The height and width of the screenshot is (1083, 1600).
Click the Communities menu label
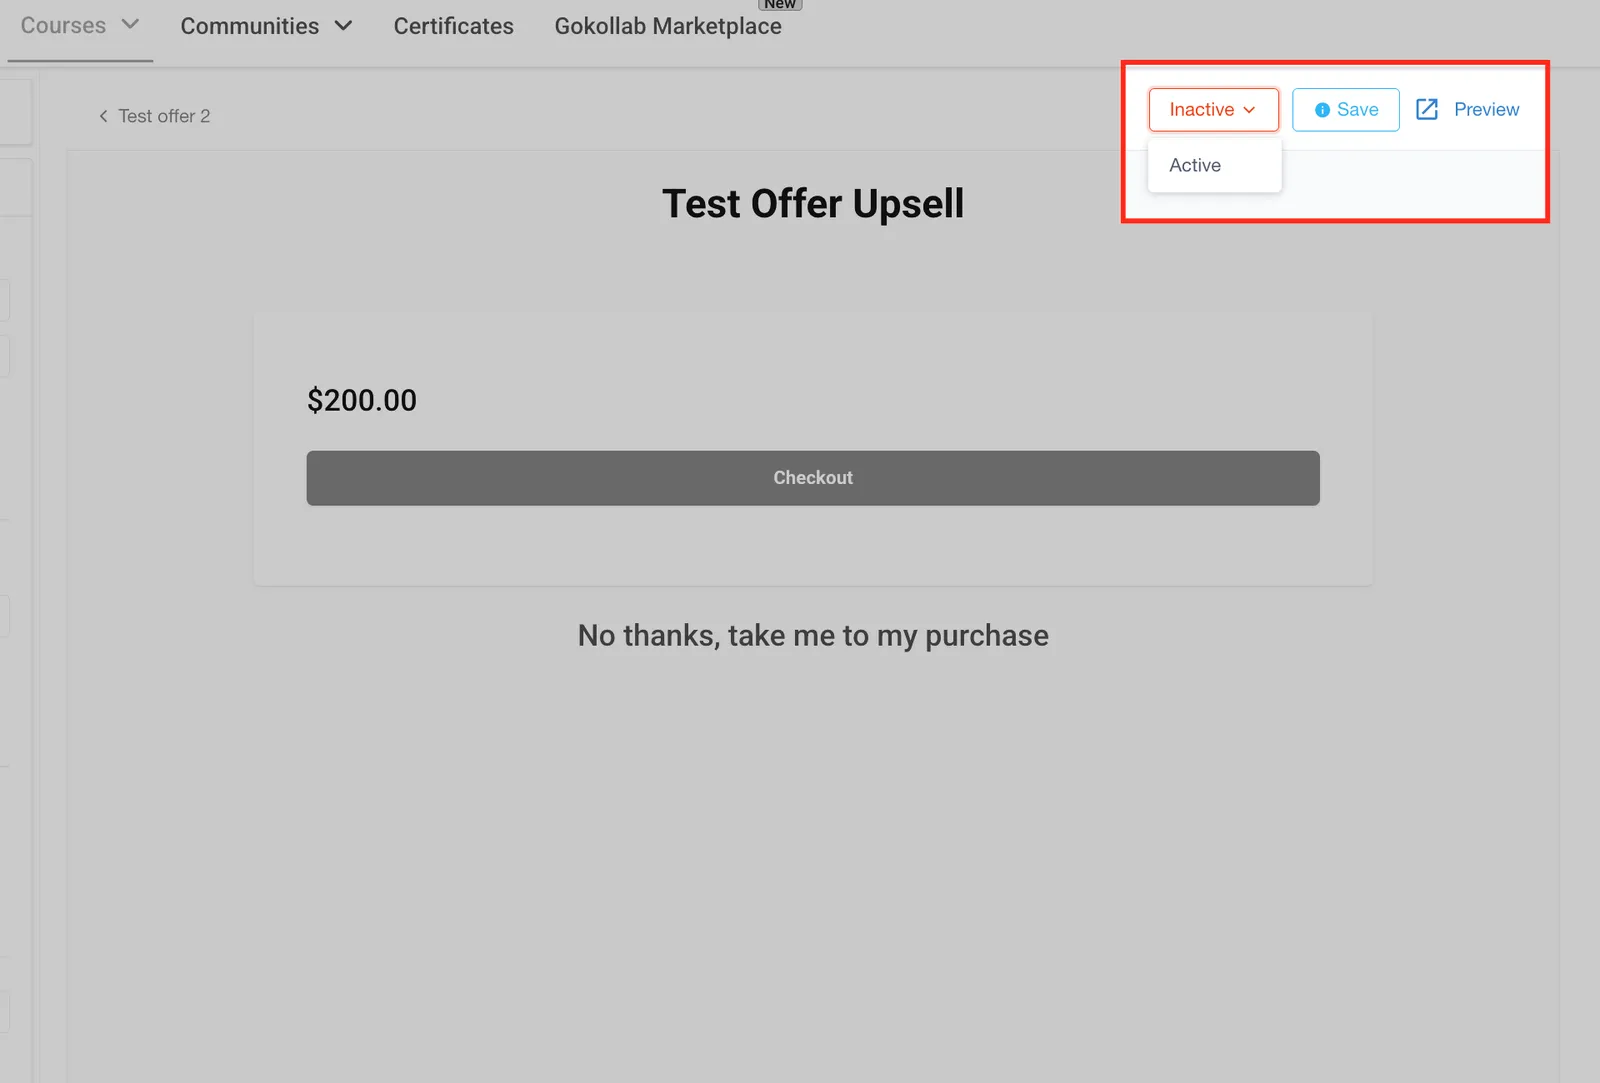(x=250, y=26)
